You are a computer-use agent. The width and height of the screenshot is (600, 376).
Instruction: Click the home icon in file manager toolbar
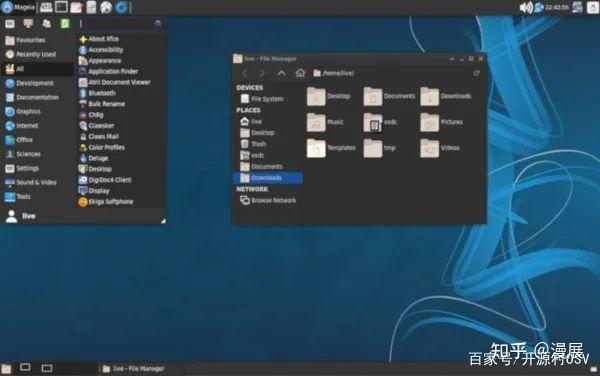click(x=300, y=73)
